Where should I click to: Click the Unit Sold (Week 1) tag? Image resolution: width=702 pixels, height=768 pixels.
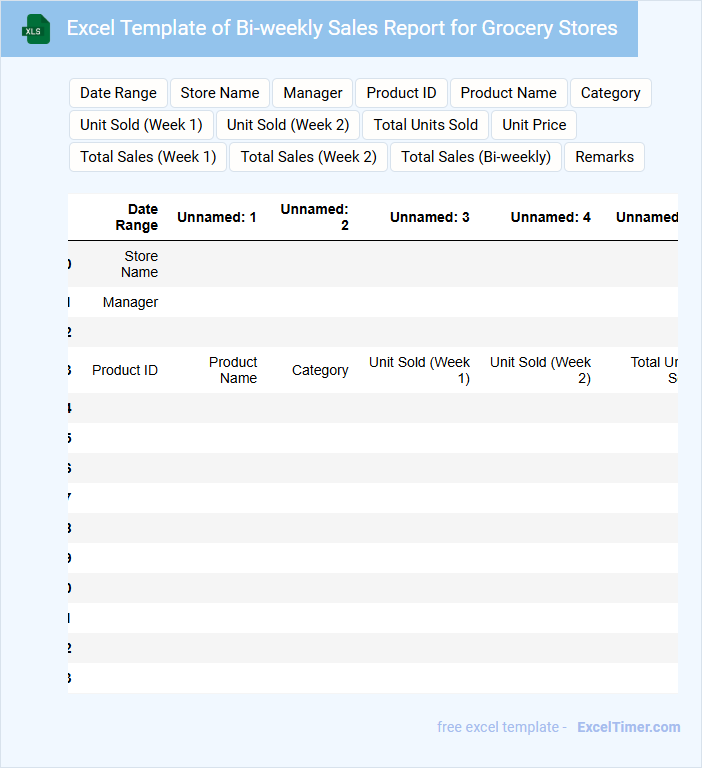pyautogui.click(x=141, y=125)
